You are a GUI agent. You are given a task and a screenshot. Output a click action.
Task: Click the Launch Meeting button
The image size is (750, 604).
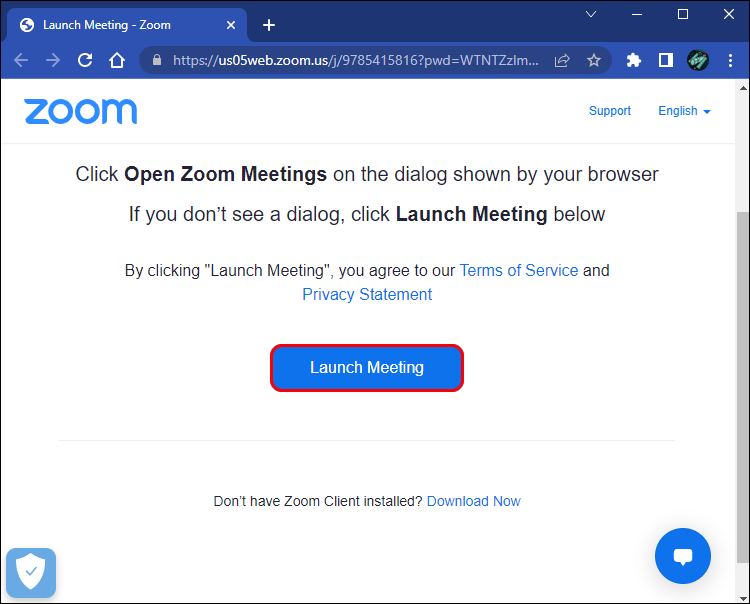(367, 368)
